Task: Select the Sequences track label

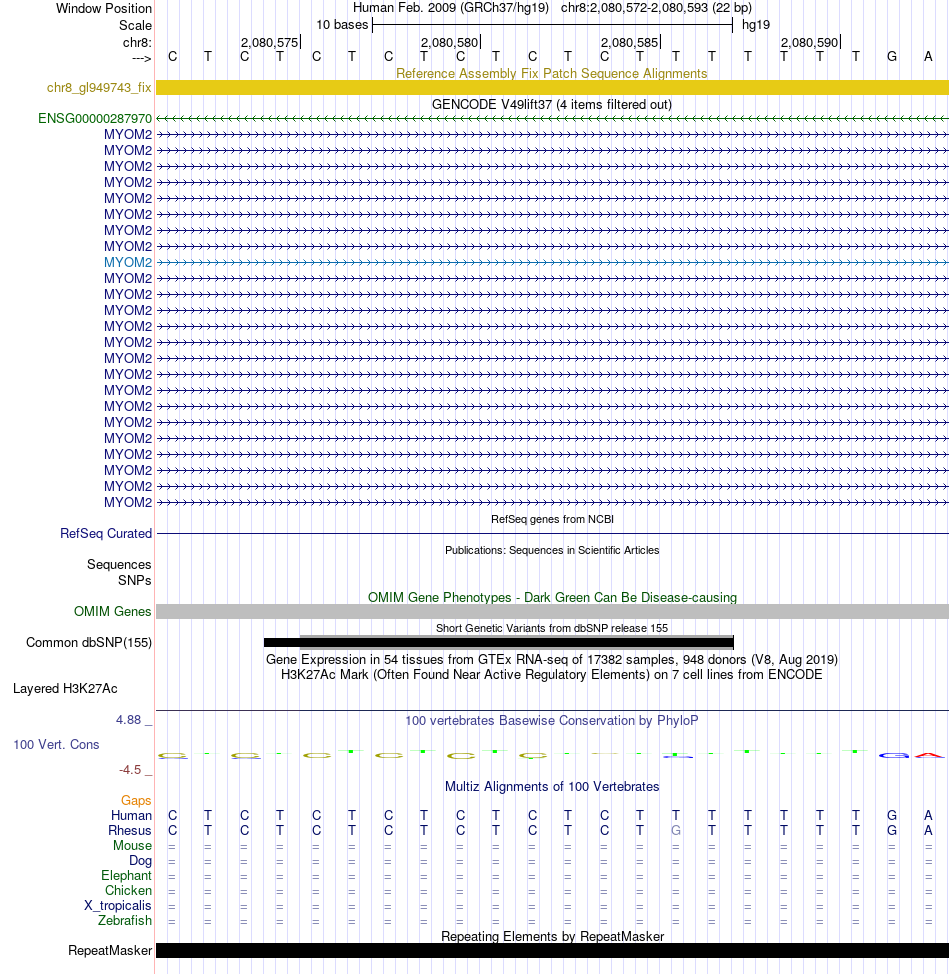Action: tap(119, 565)
